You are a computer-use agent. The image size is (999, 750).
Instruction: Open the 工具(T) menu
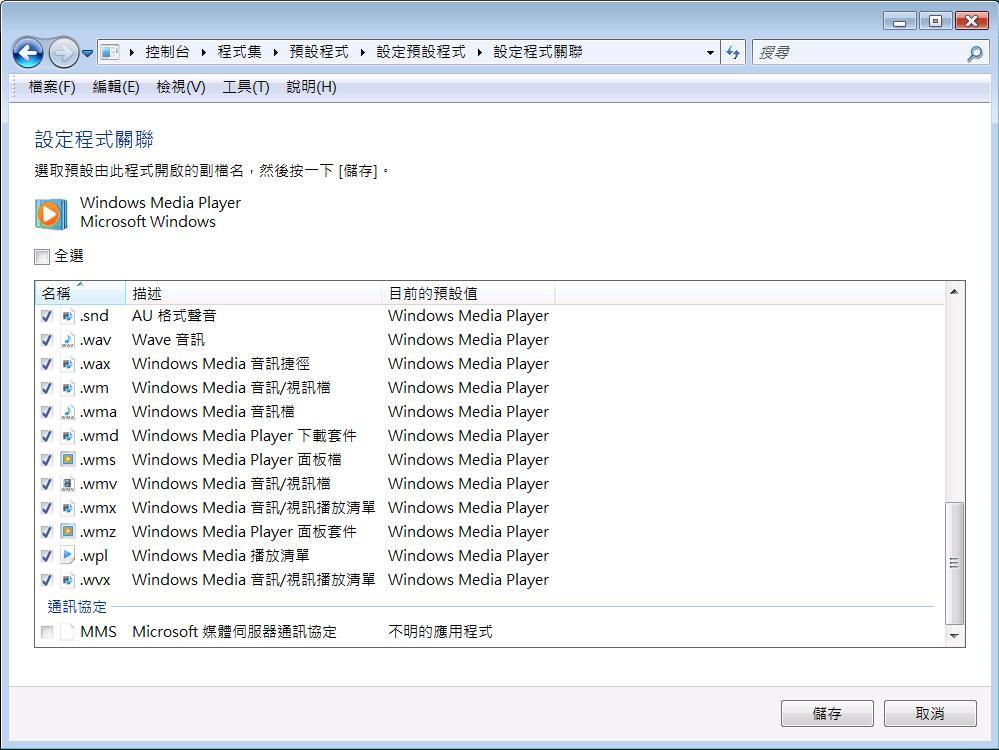pyautogui.click(x=246, y=87)
